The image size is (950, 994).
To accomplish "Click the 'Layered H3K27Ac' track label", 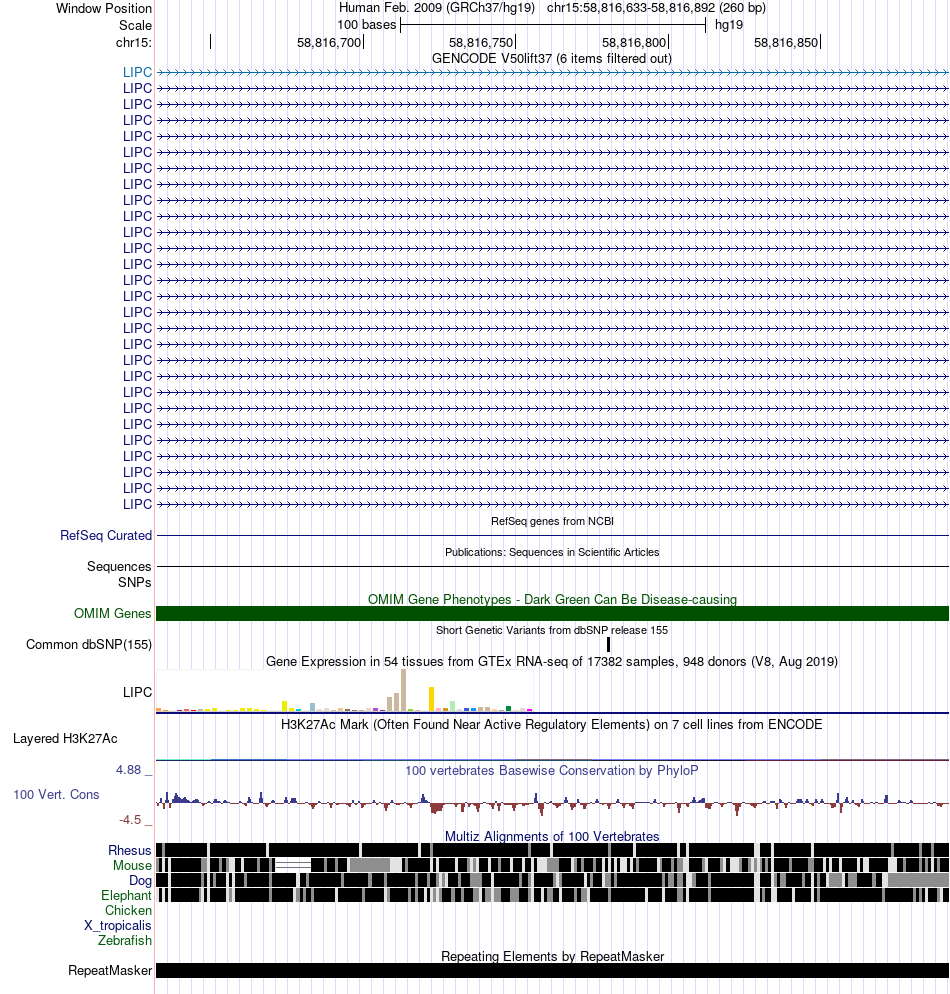I will [65, 739].
